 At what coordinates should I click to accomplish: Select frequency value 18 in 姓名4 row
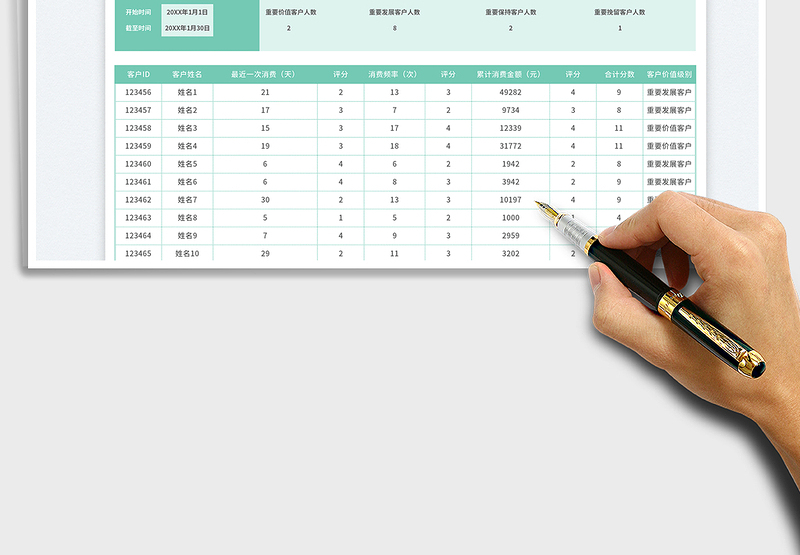[x=394, y=146]
